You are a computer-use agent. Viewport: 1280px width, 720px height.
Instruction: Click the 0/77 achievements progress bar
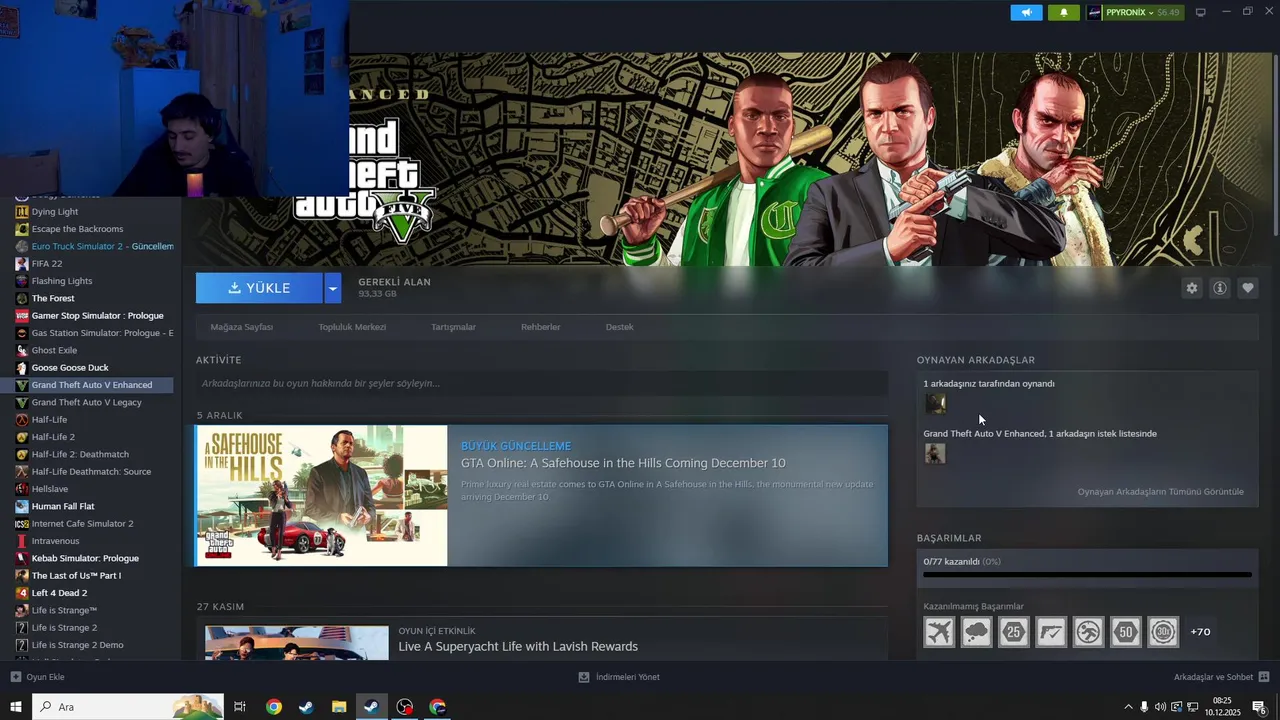[x=1087, y=575]
